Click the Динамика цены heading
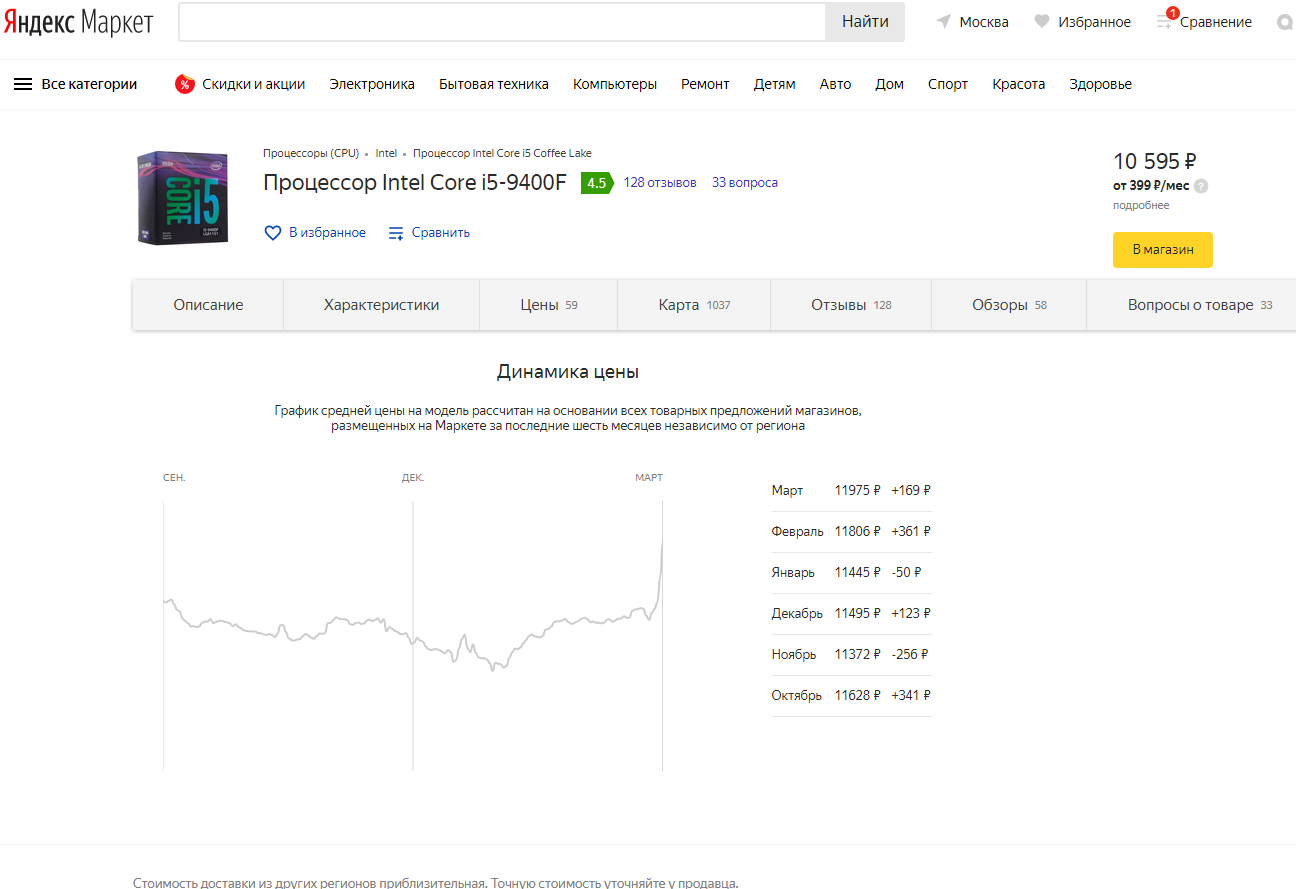 click(568, 372)
